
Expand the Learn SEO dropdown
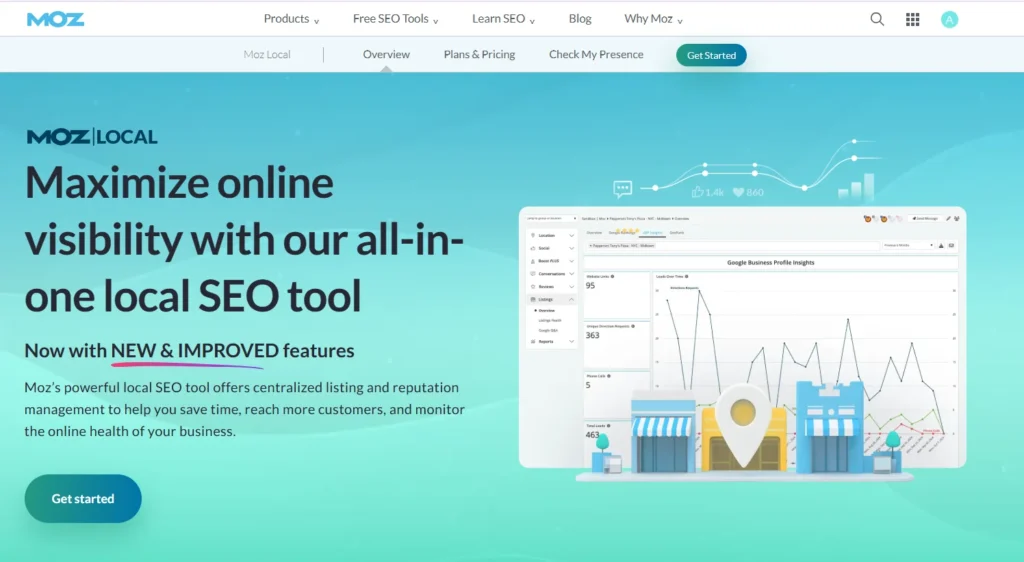(x=503, y=19)
